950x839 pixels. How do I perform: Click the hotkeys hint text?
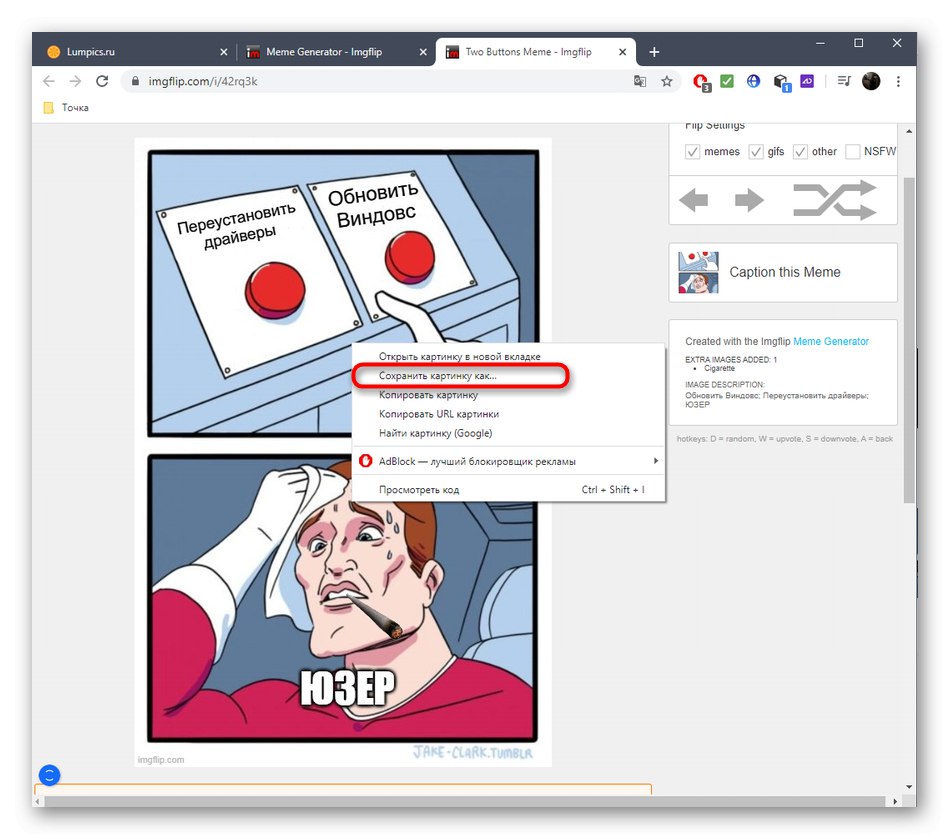(785, 439)
